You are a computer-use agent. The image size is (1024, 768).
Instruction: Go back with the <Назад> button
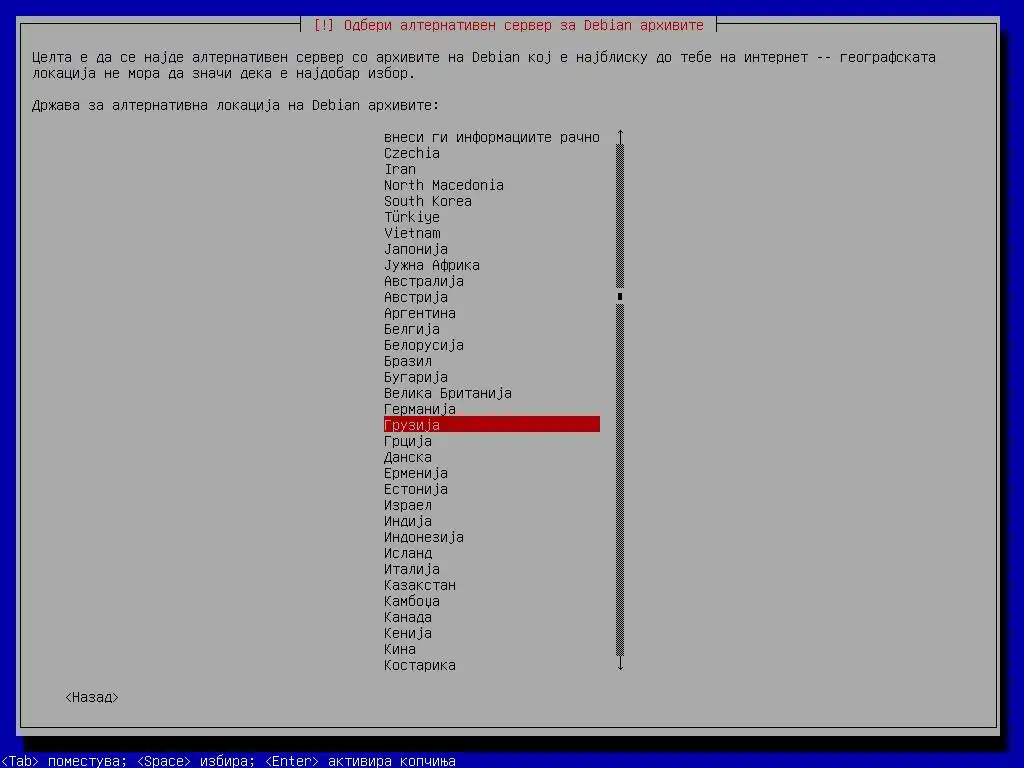[x=91, y=697]
